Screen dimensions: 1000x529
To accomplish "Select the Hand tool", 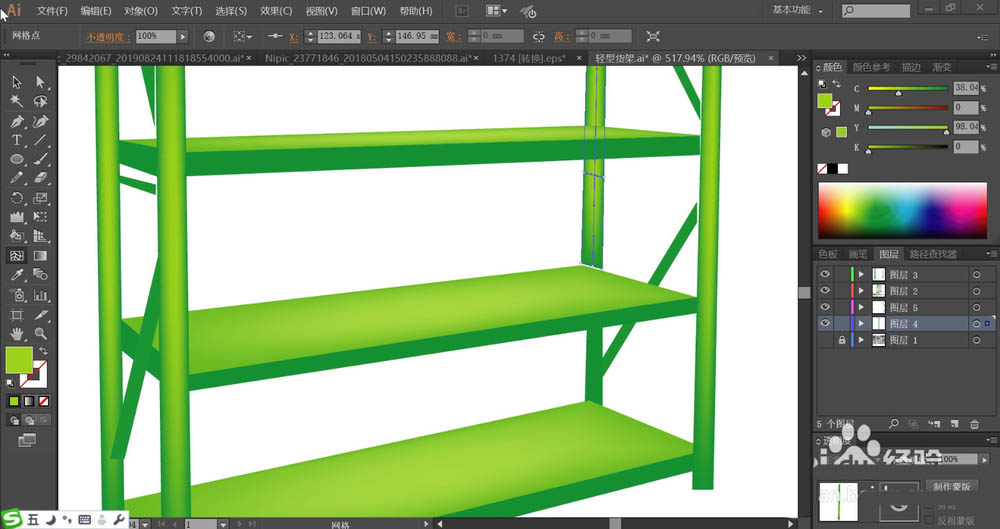I will point(17,333).
